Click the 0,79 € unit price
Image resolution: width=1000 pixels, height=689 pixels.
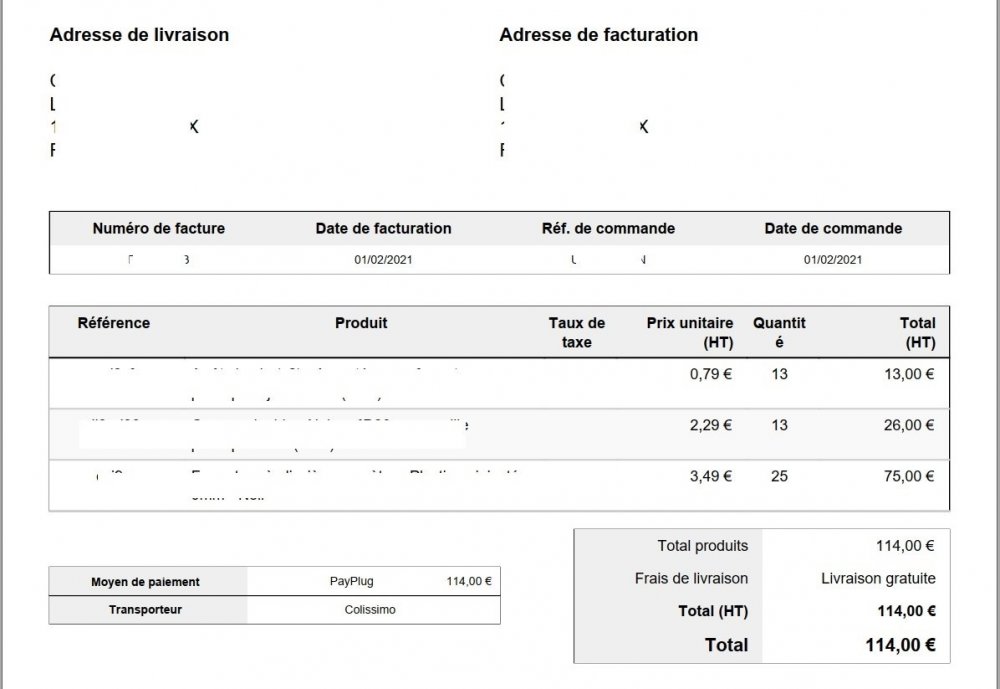[x=711, y=374]
